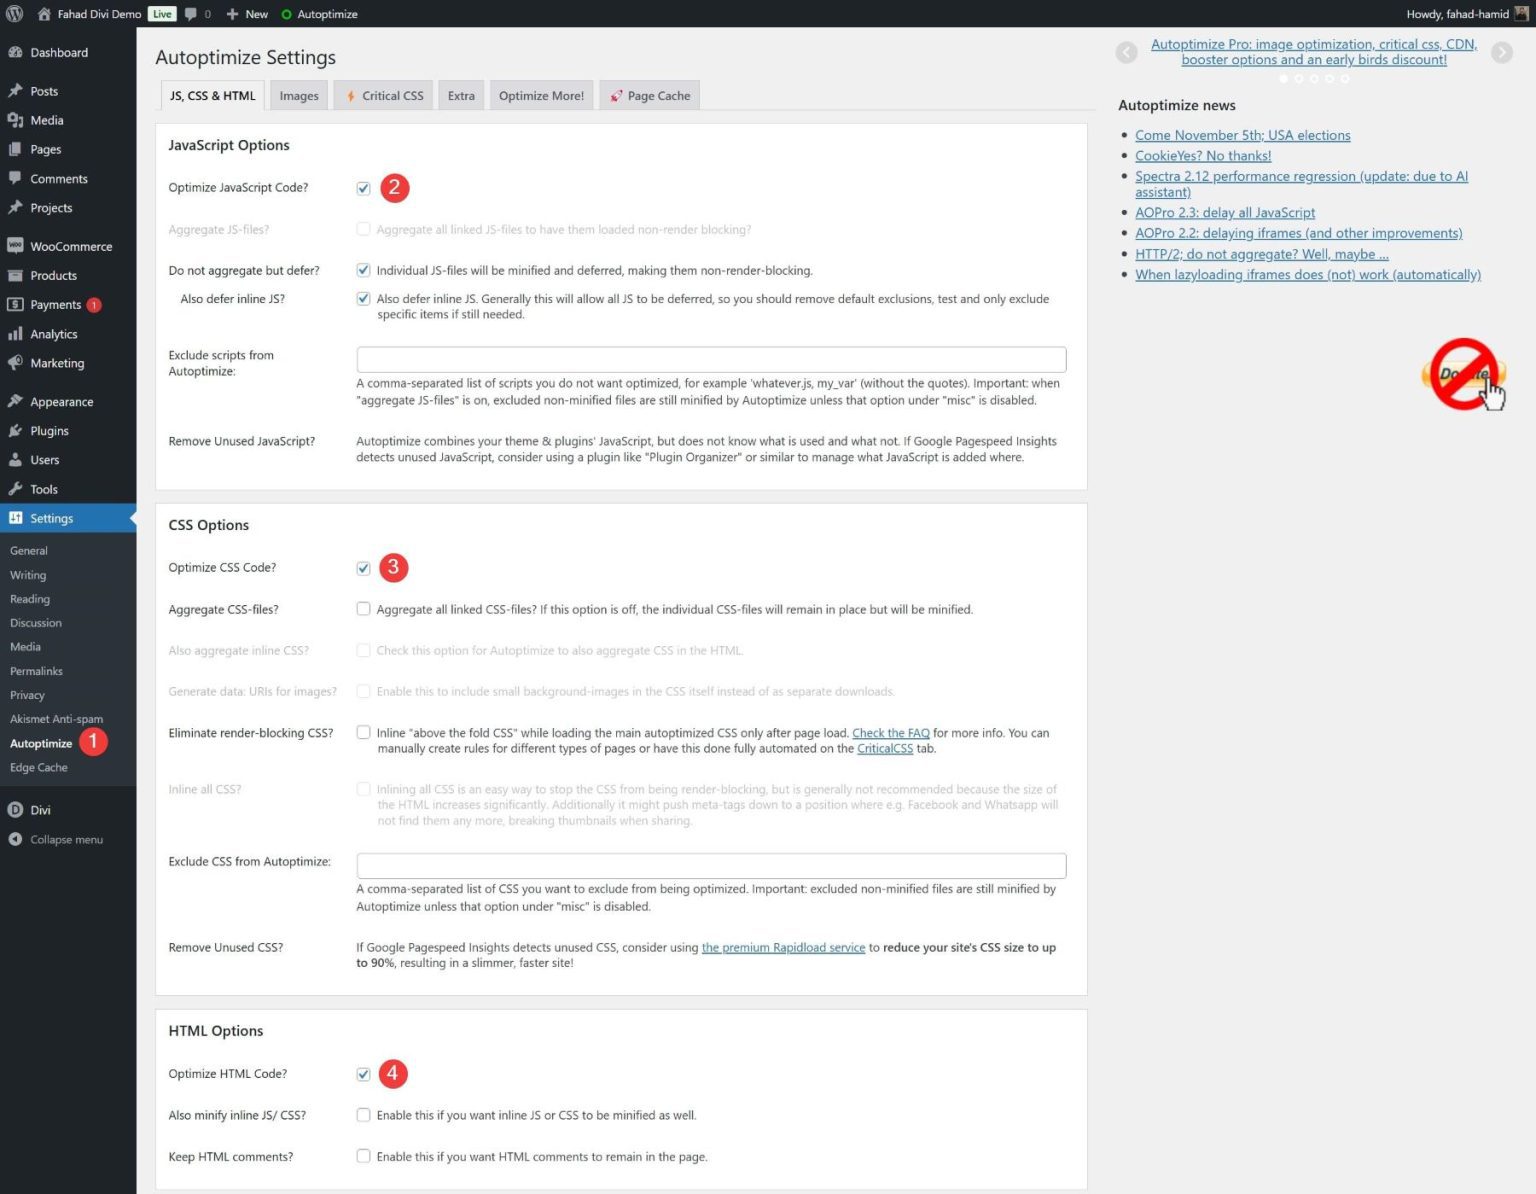Select the WooCommerce icon in the sidebar
This screenshot has height=1194, width=1536.
click(15, 246)
